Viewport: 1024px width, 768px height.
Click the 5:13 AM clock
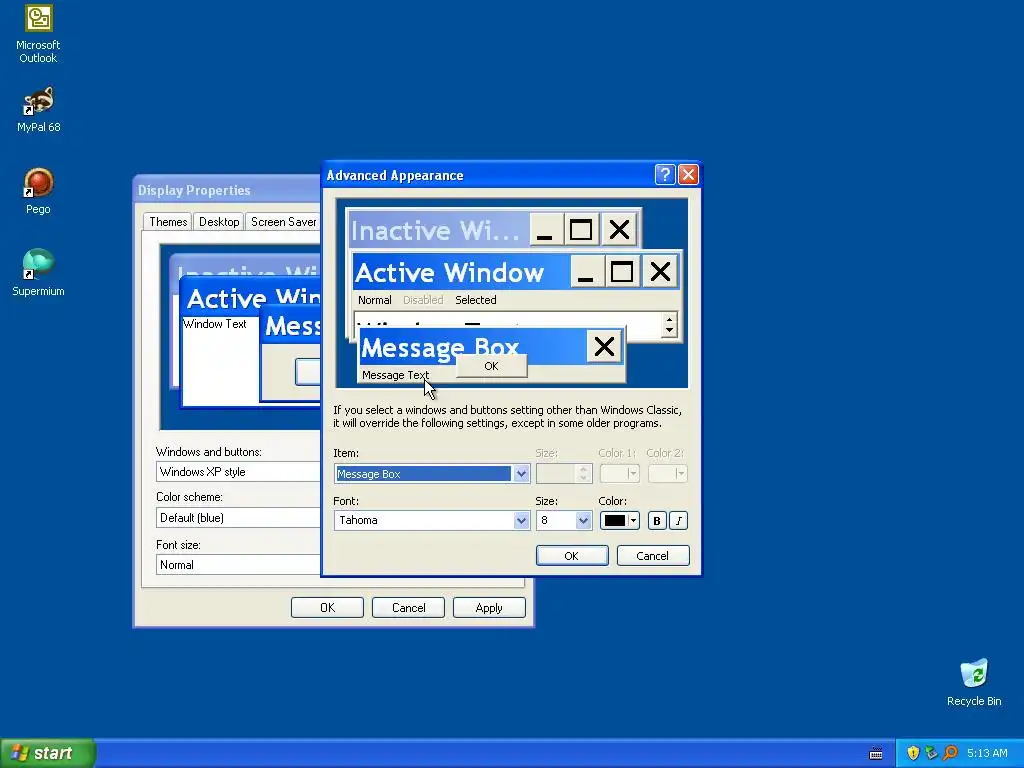click(x=987, y=753)
